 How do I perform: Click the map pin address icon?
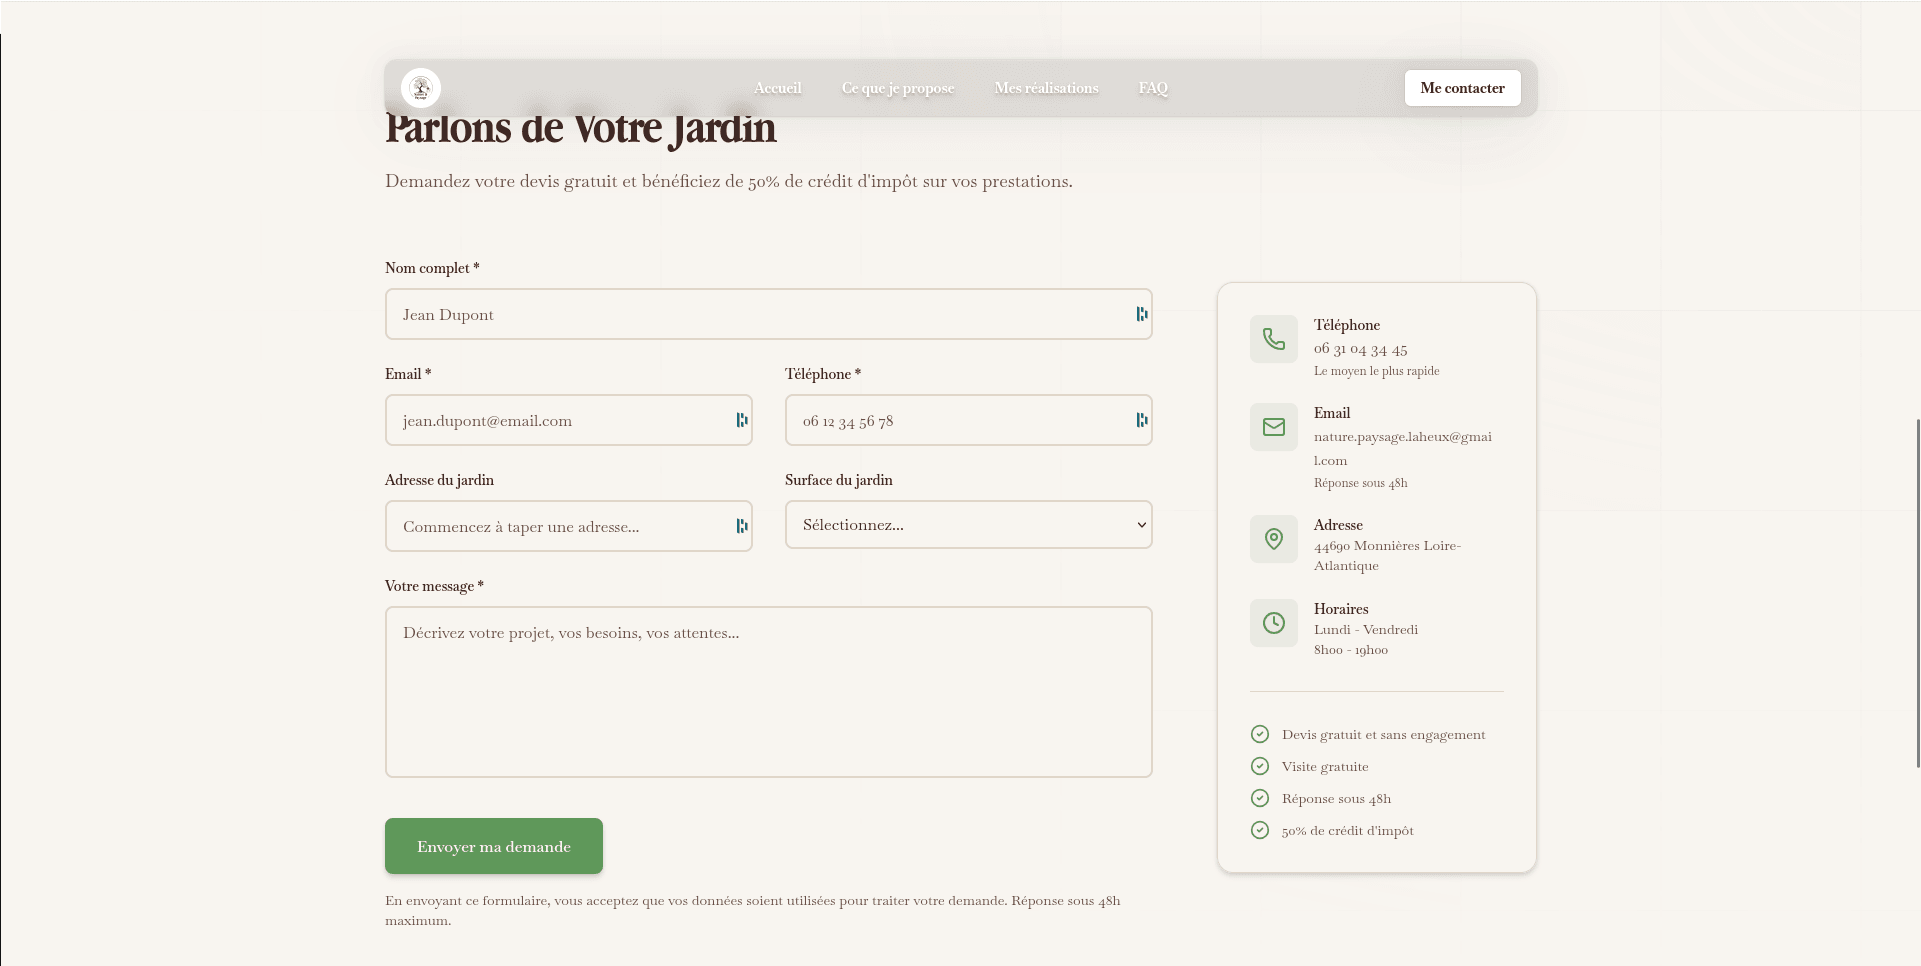(1273, 539)
